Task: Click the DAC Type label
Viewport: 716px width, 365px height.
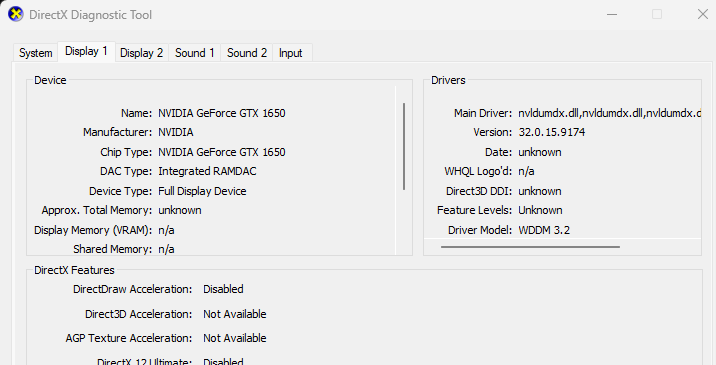Action: (126, 171)
